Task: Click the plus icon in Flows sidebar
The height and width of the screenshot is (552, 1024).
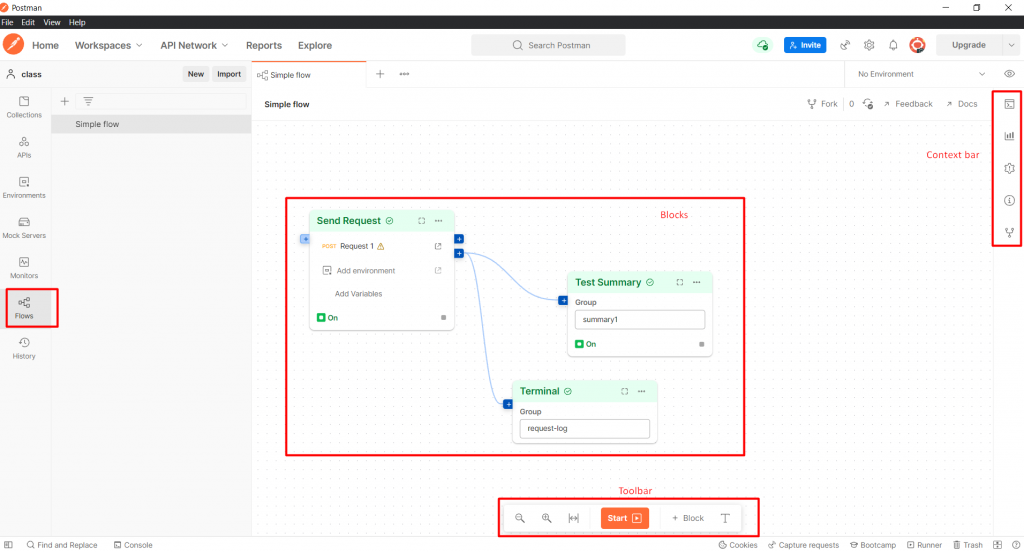Action: pos(65,101)
